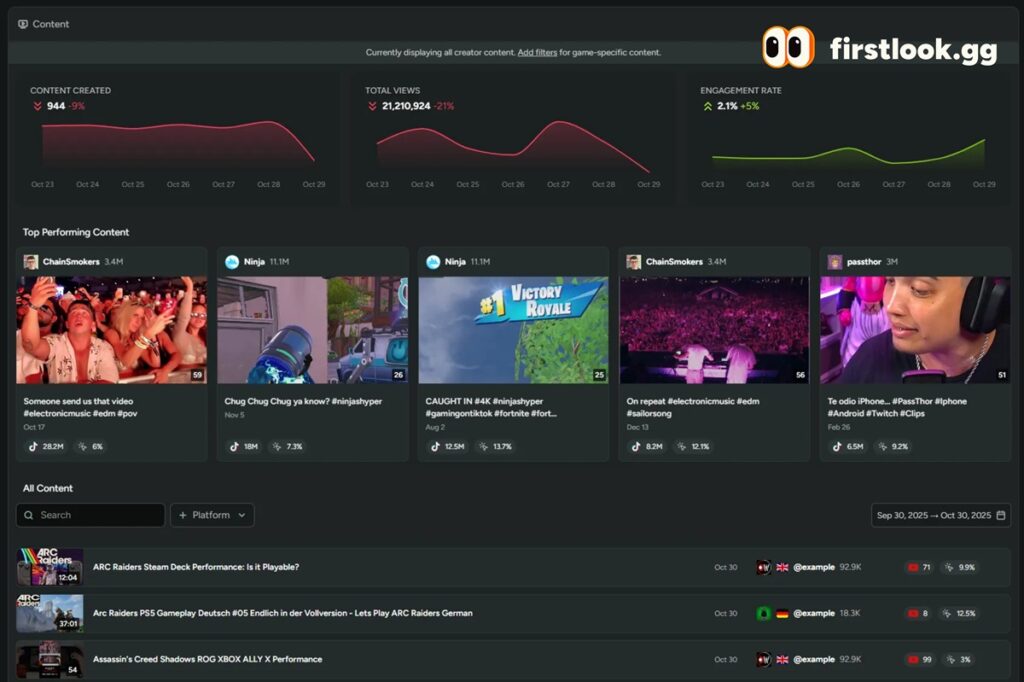The image size is (1024, 682).
Task: Click the Content panel icon at top
Action: (x=23, y=24)
